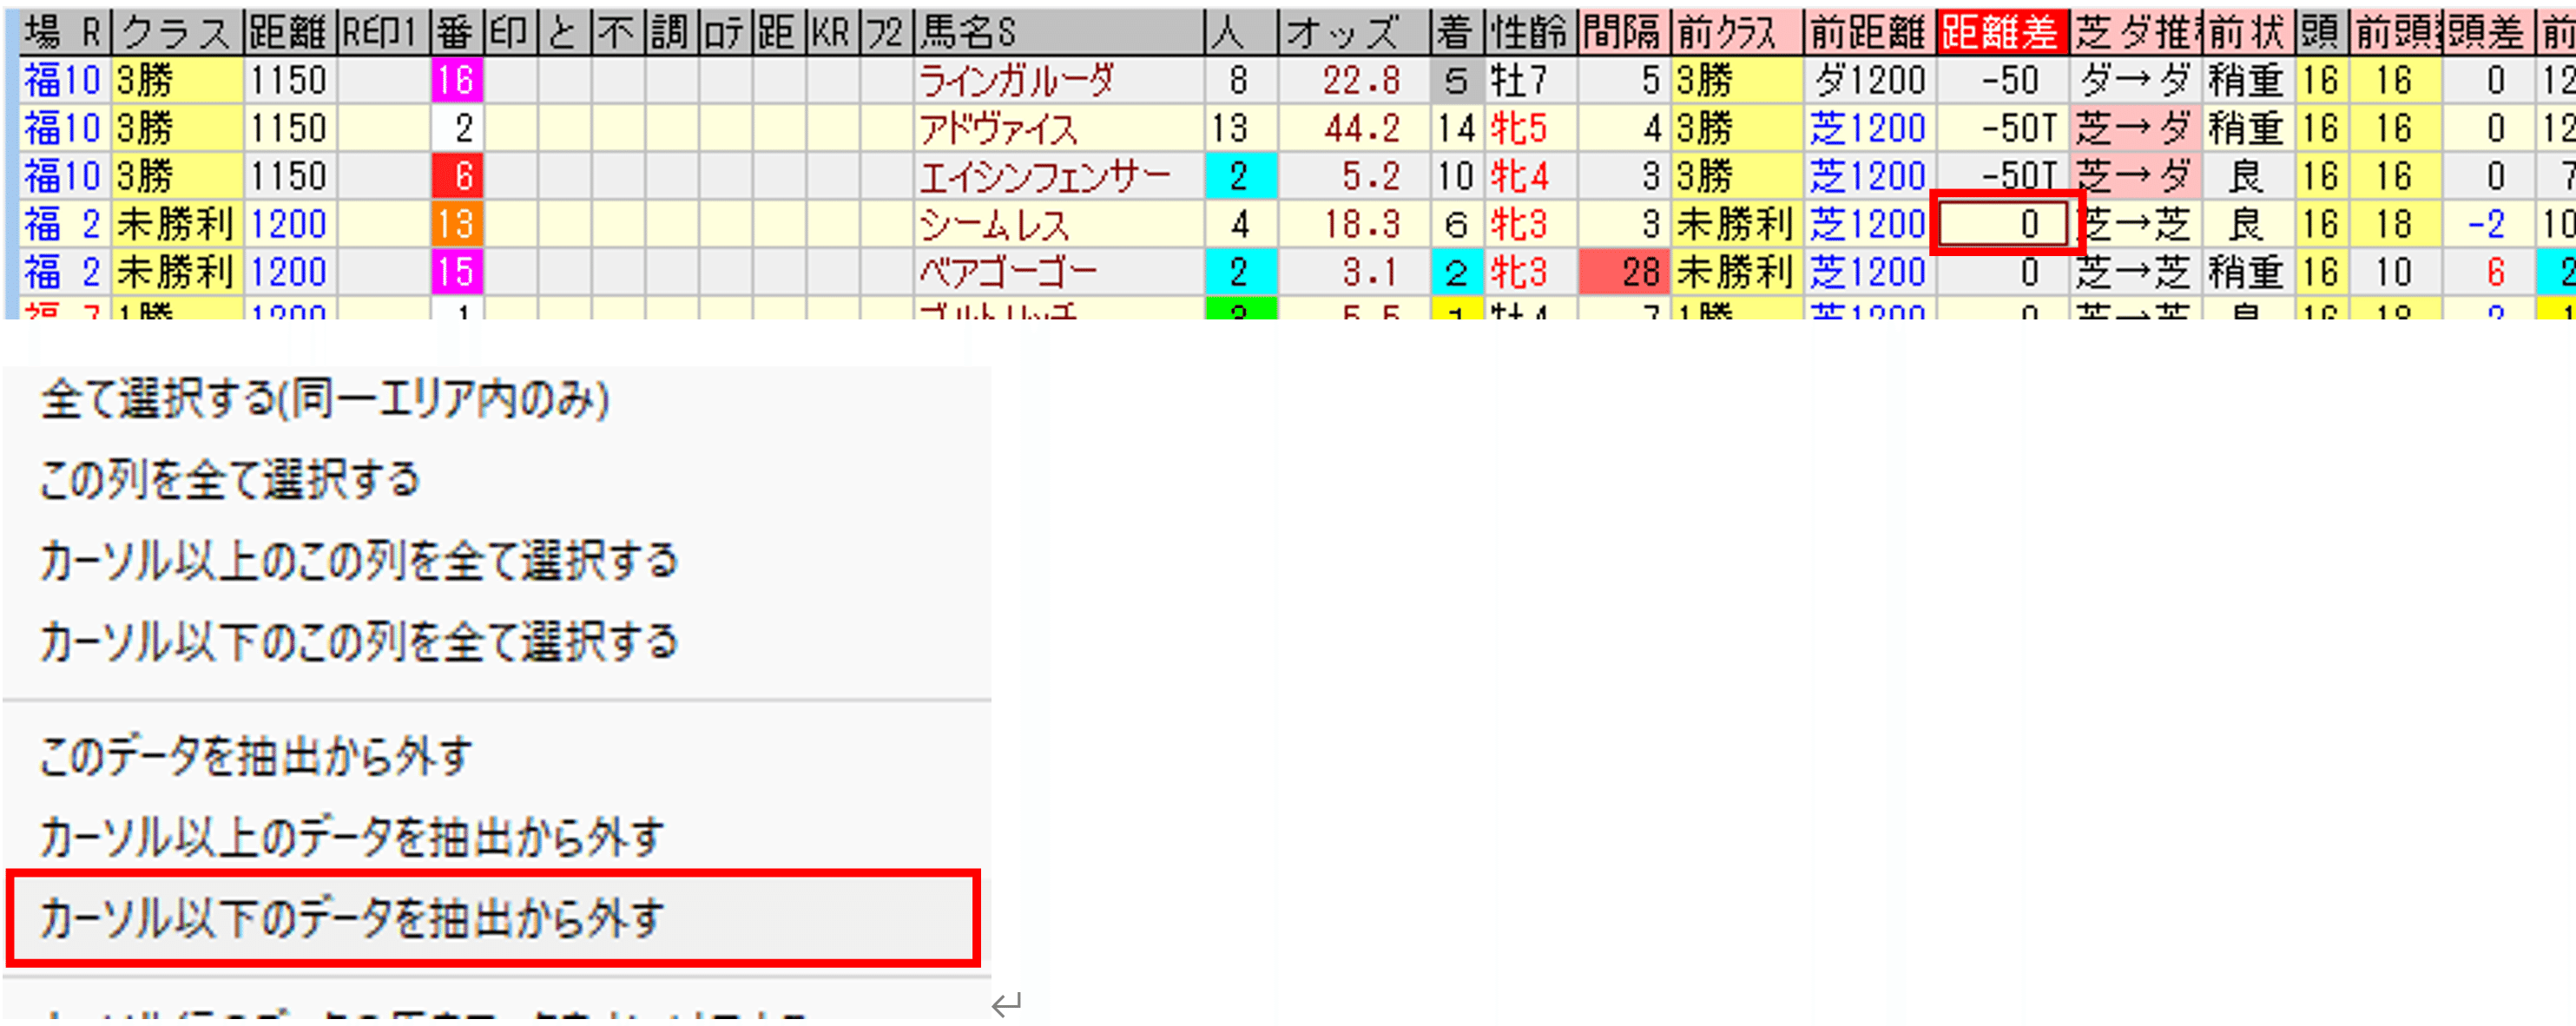Click 福10 venue cell in アドヴァイス row

click(63, 128)
